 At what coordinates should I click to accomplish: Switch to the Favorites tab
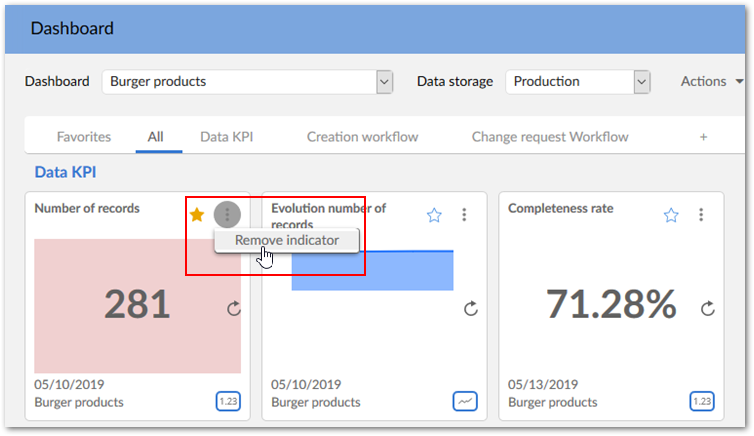coord(84,137)
